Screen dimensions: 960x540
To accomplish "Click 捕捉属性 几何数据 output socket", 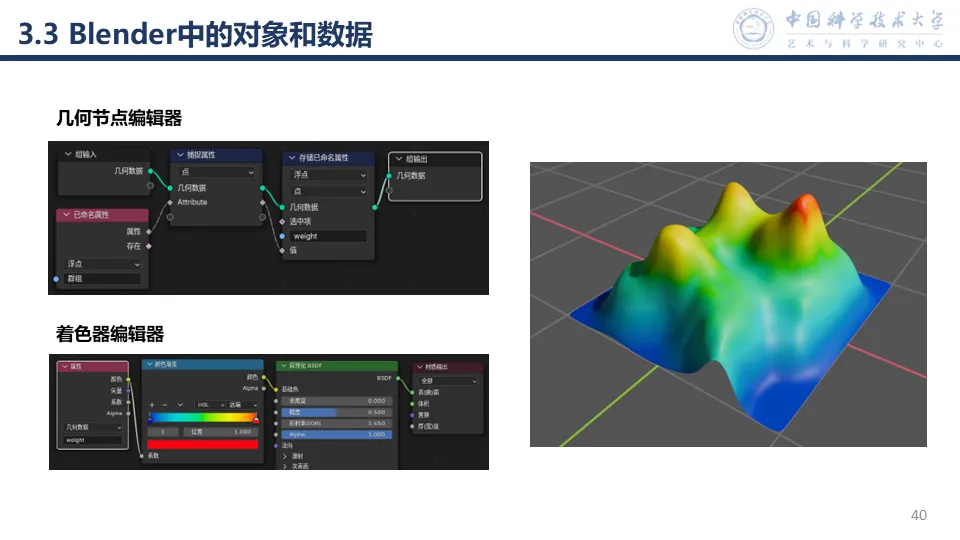I will (x=263, y=188).
